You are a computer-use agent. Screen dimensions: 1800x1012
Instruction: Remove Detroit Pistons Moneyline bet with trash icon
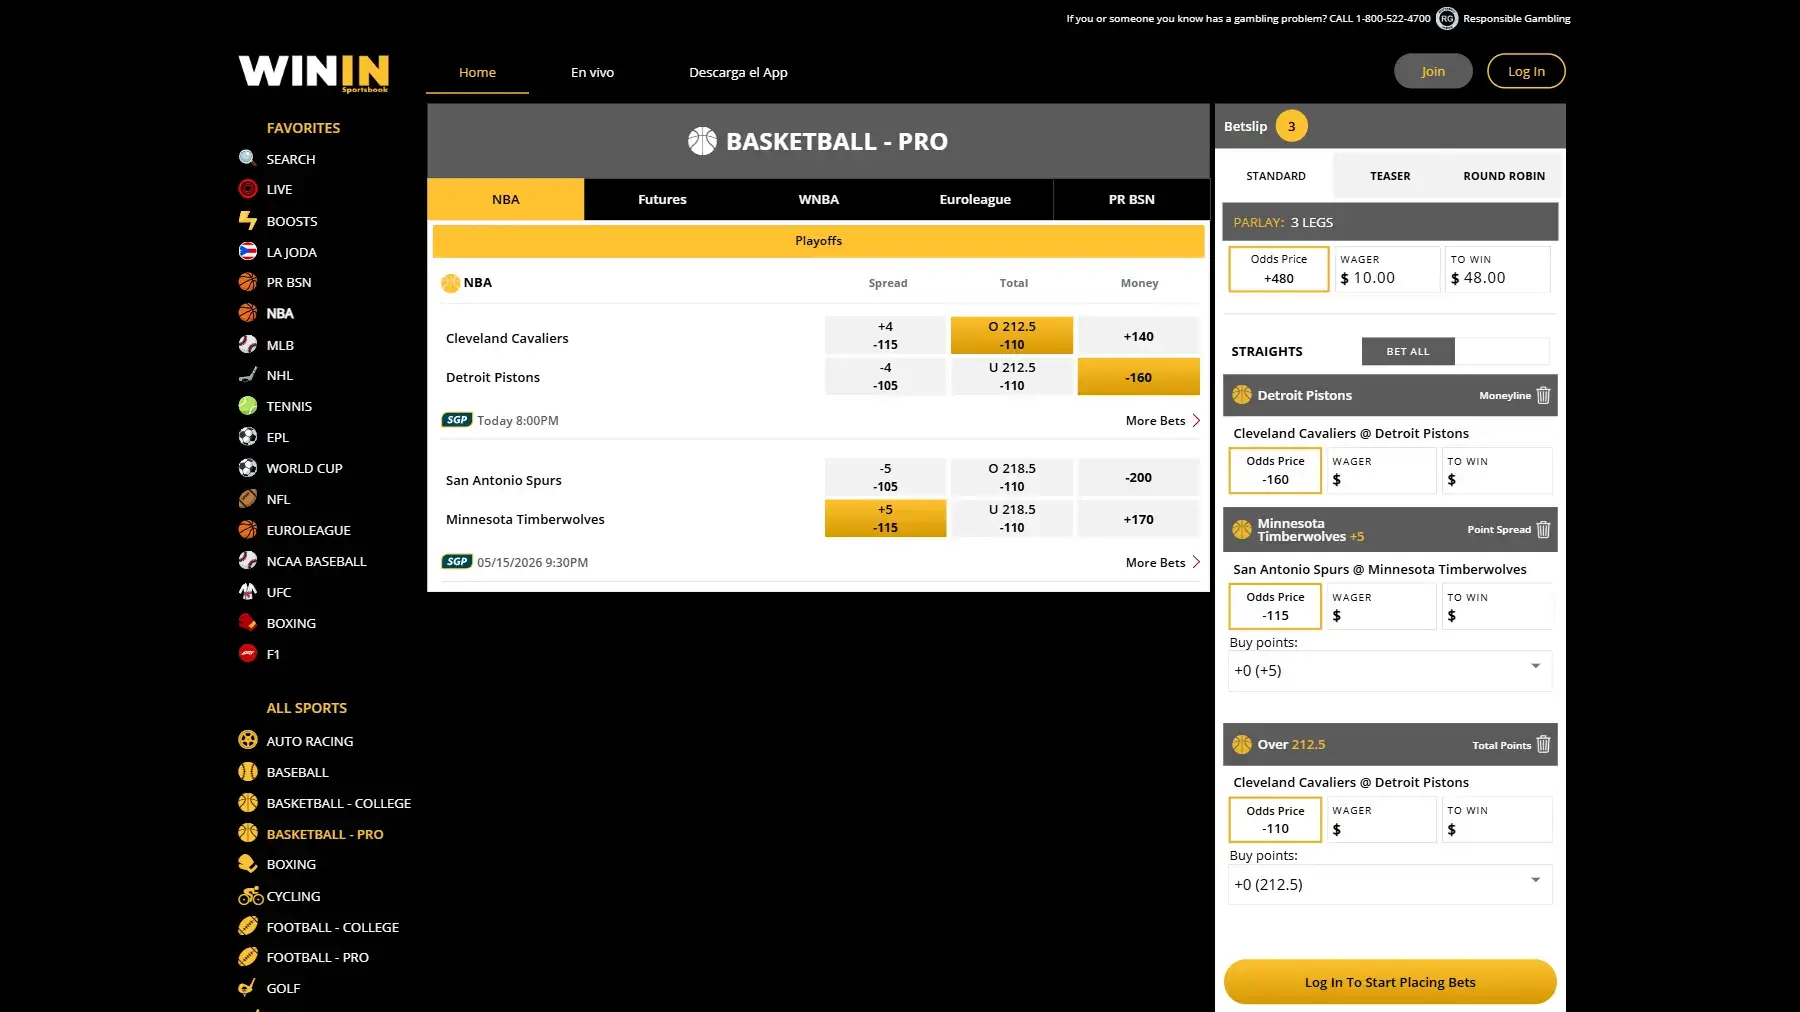(x=1543, y=395)
